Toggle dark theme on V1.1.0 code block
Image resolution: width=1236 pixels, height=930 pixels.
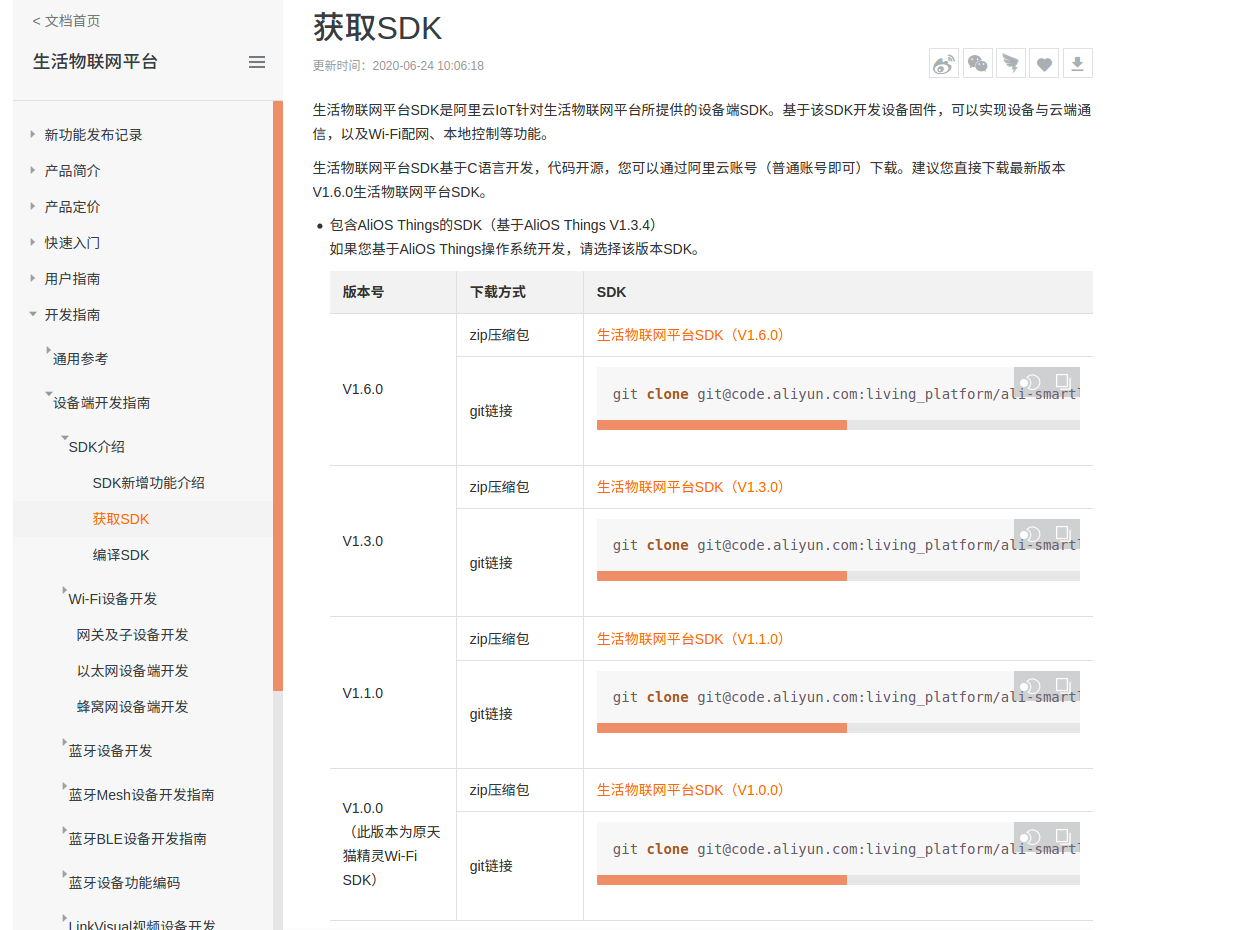(x=1031, y=685)
